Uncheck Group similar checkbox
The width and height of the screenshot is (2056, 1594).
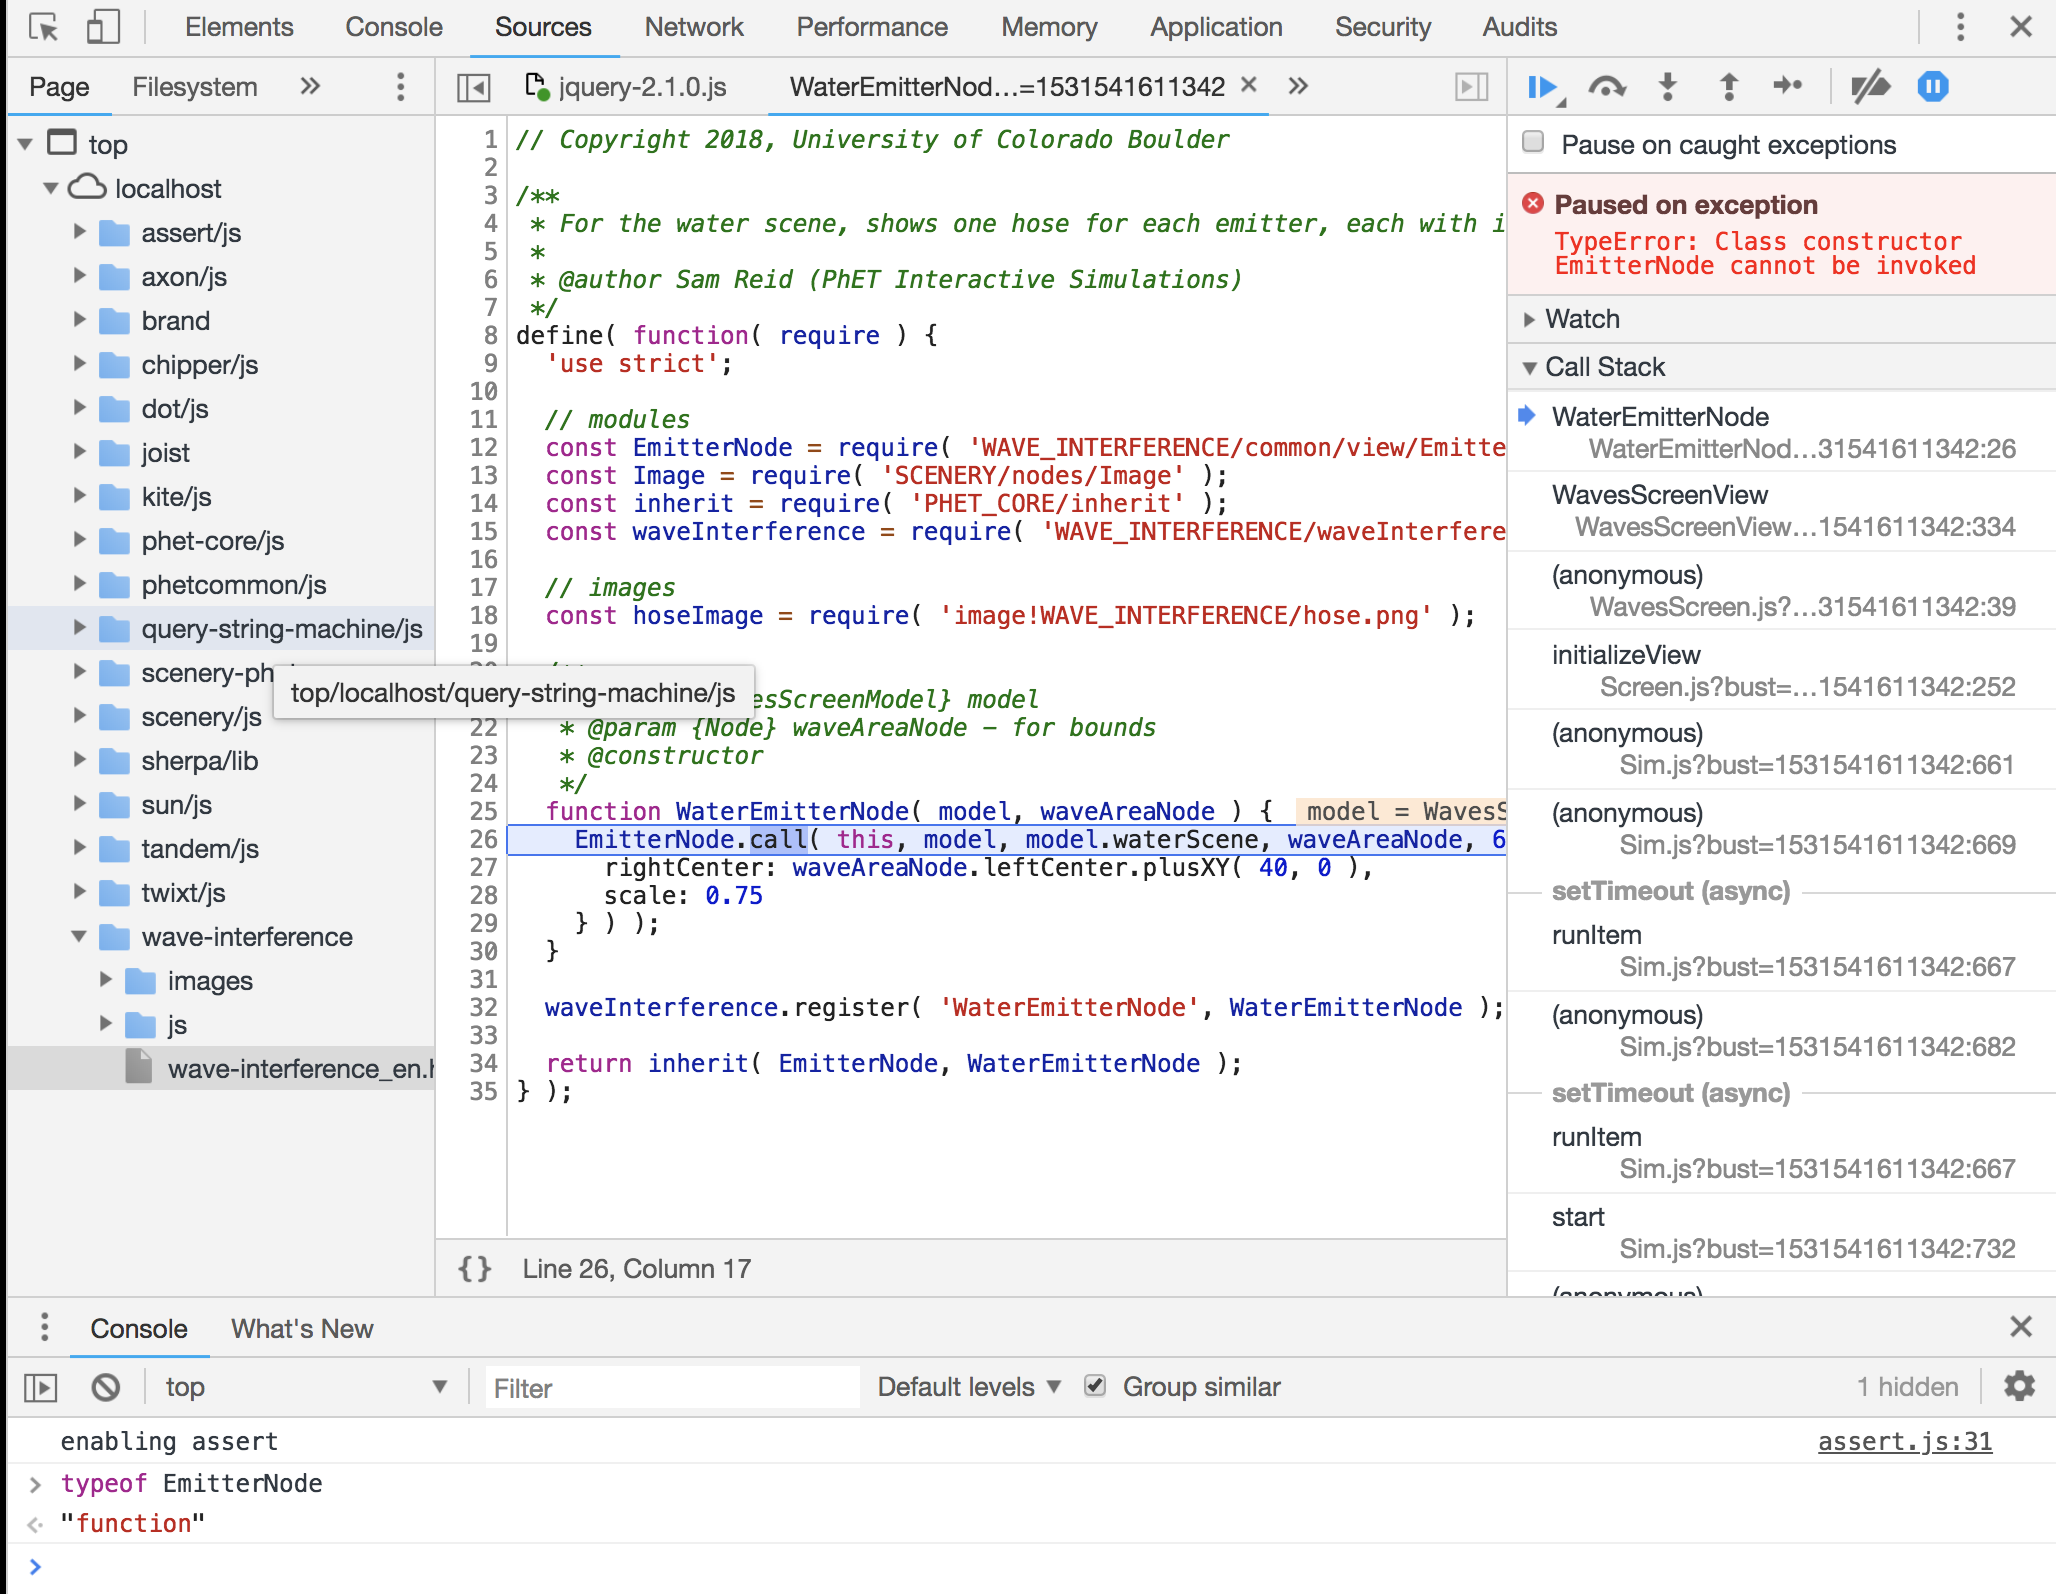click(1095, 1386)
